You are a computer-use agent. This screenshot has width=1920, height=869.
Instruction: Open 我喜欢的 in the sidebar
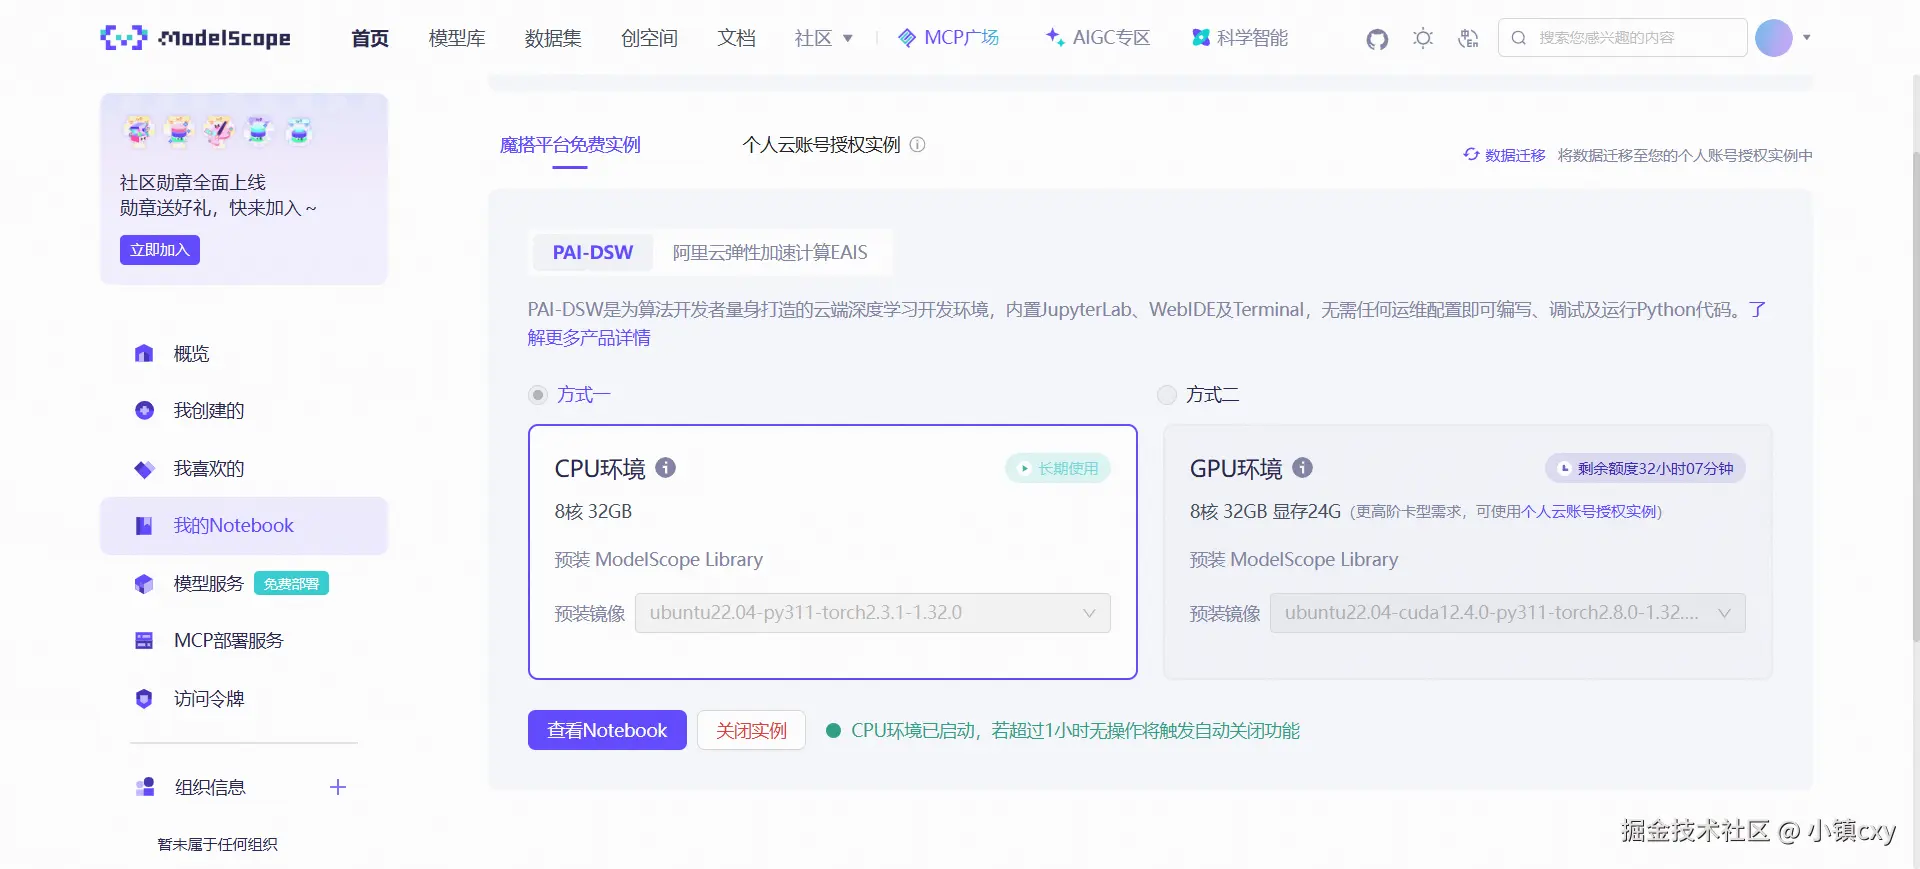[244, 468]
